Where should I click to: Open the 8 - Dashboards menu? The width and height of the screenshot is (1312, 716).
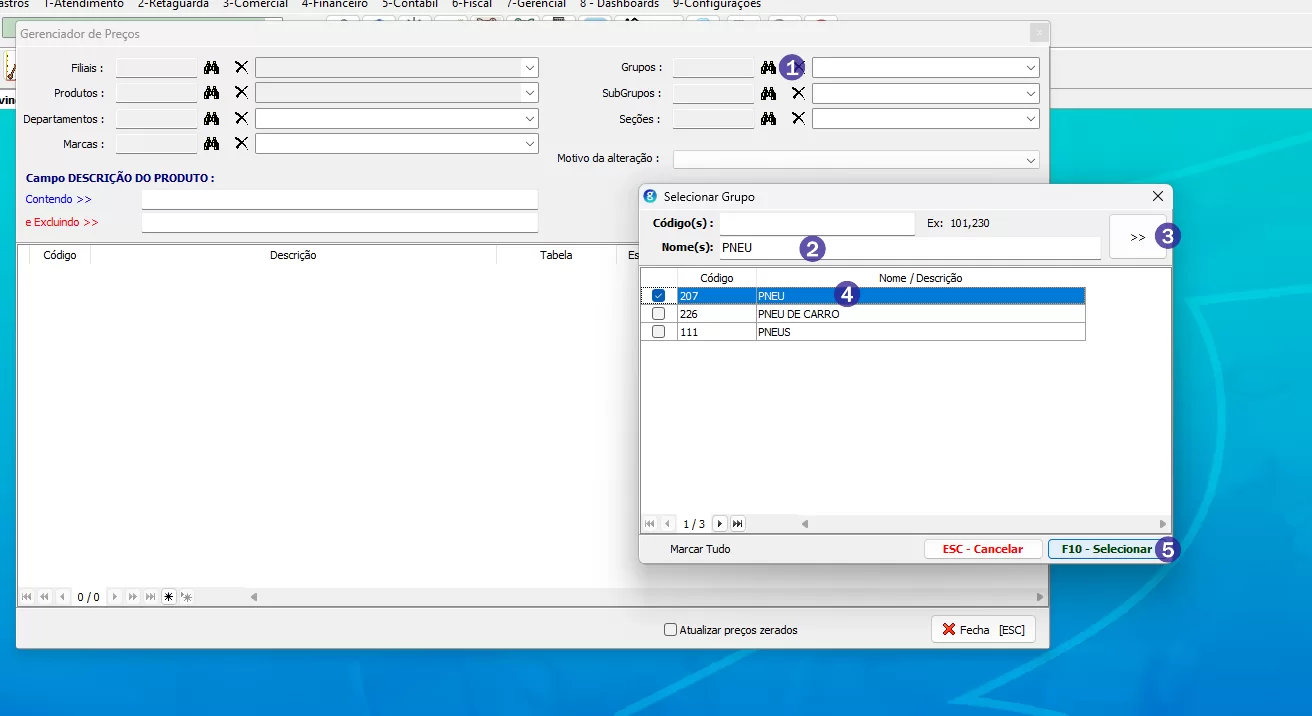click(x=619, y=4)
